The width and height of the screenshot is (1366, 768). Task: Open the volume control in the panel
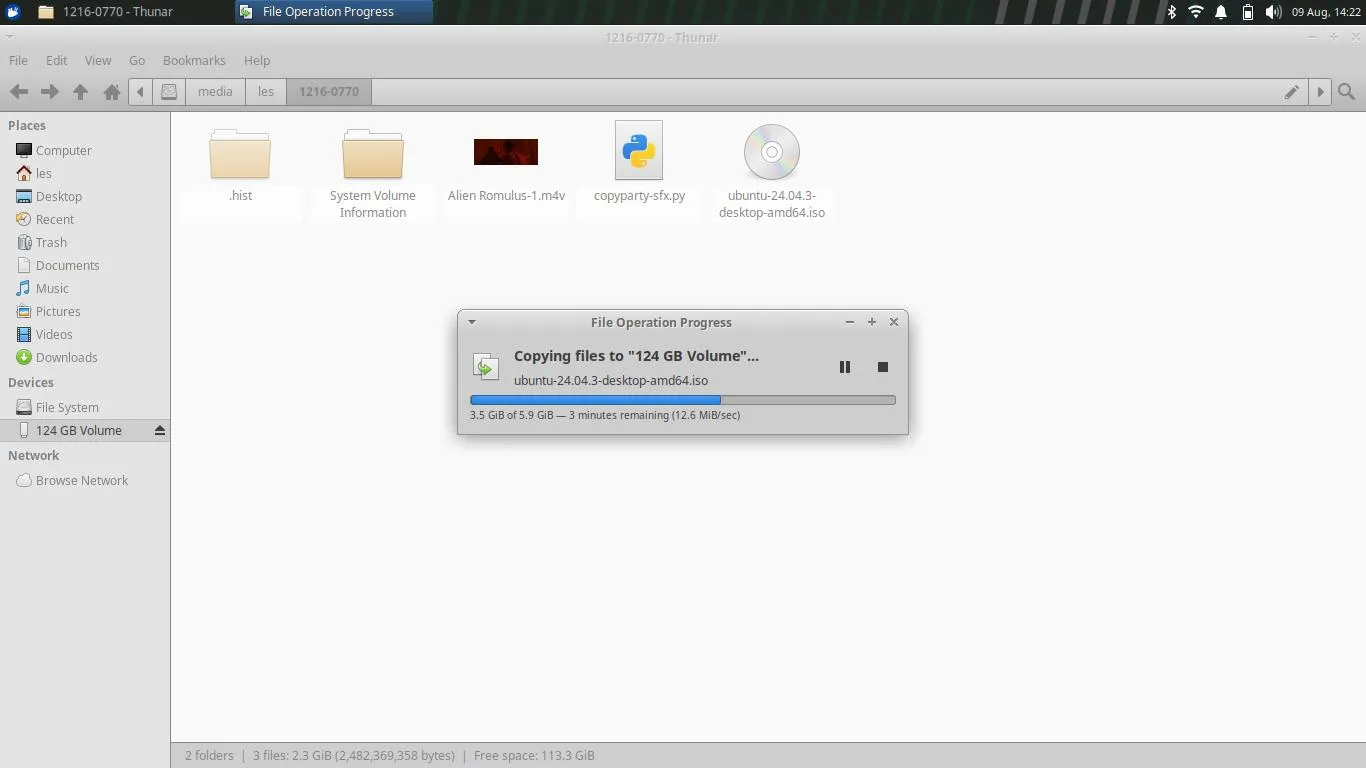click(1272, 12)
